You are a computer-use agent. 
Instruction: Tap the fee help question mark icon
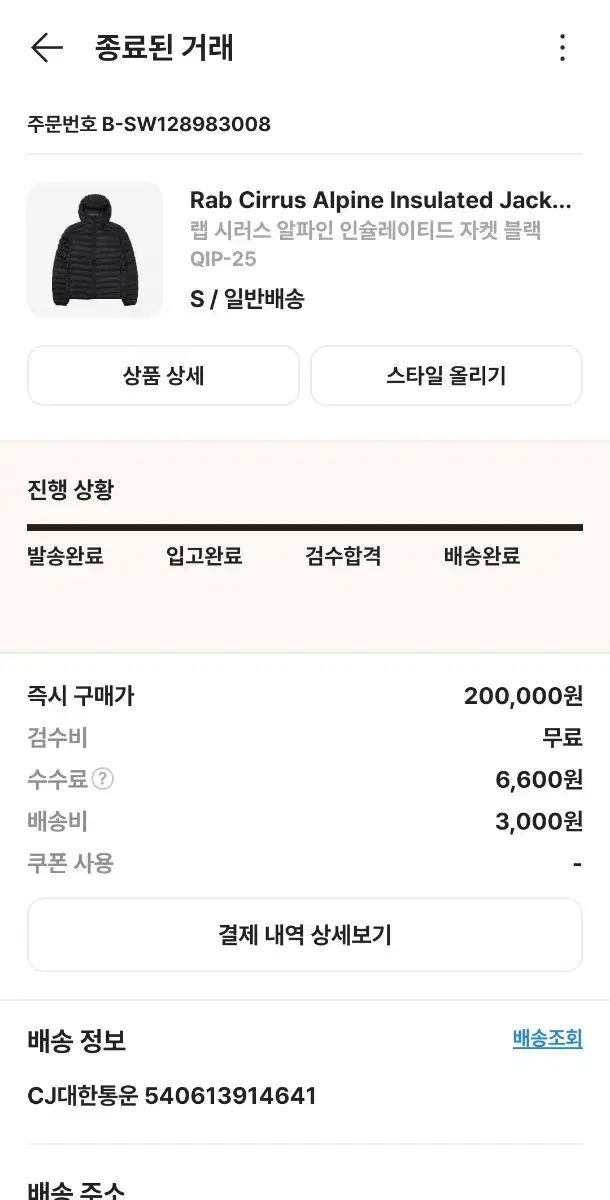click(102, 779)
